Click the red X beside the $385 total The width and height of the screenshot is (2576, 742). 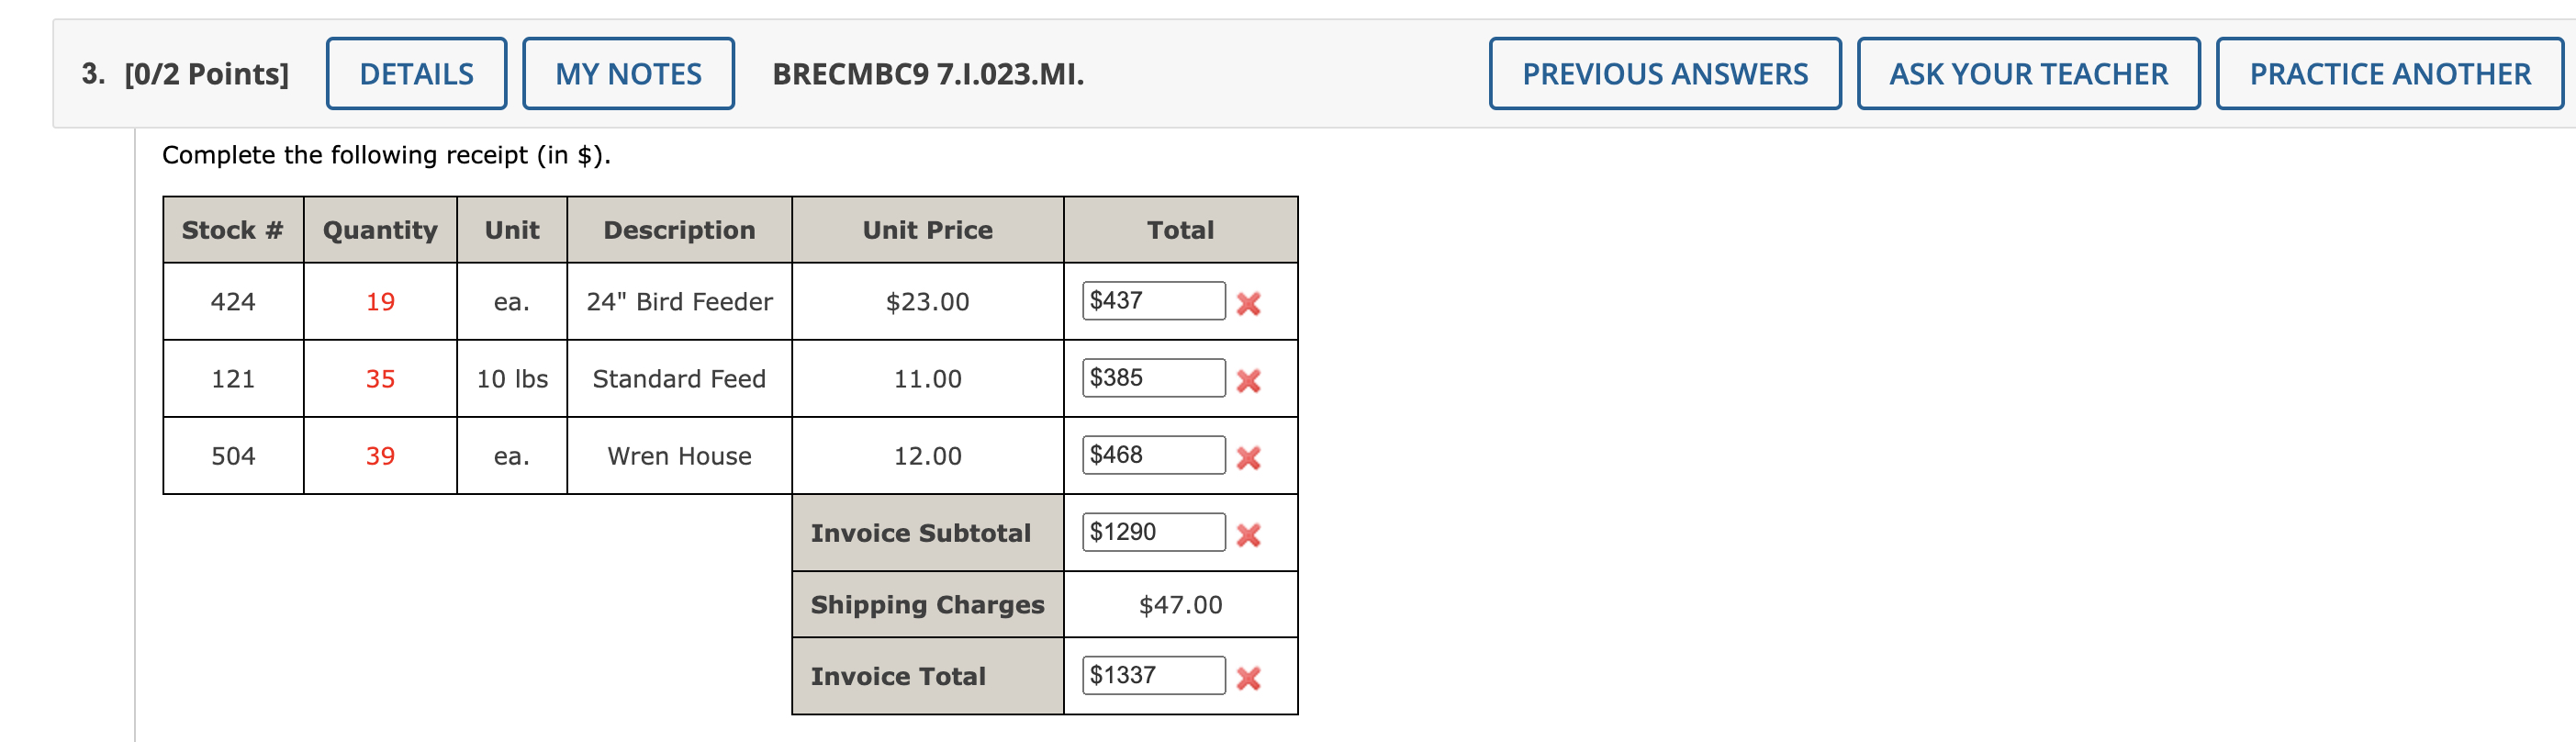(1247, 380)
